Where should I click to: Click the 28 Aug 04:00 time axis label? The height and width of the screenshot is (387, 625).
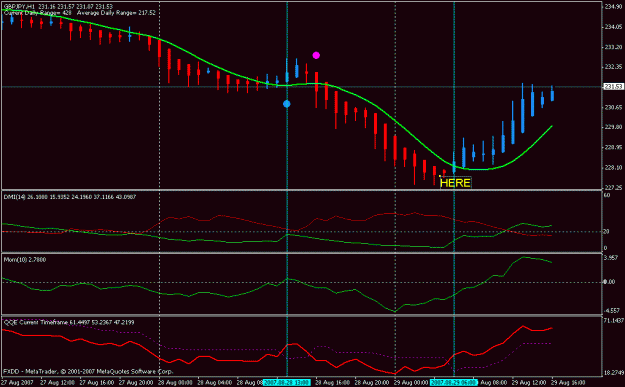[214, 383]
